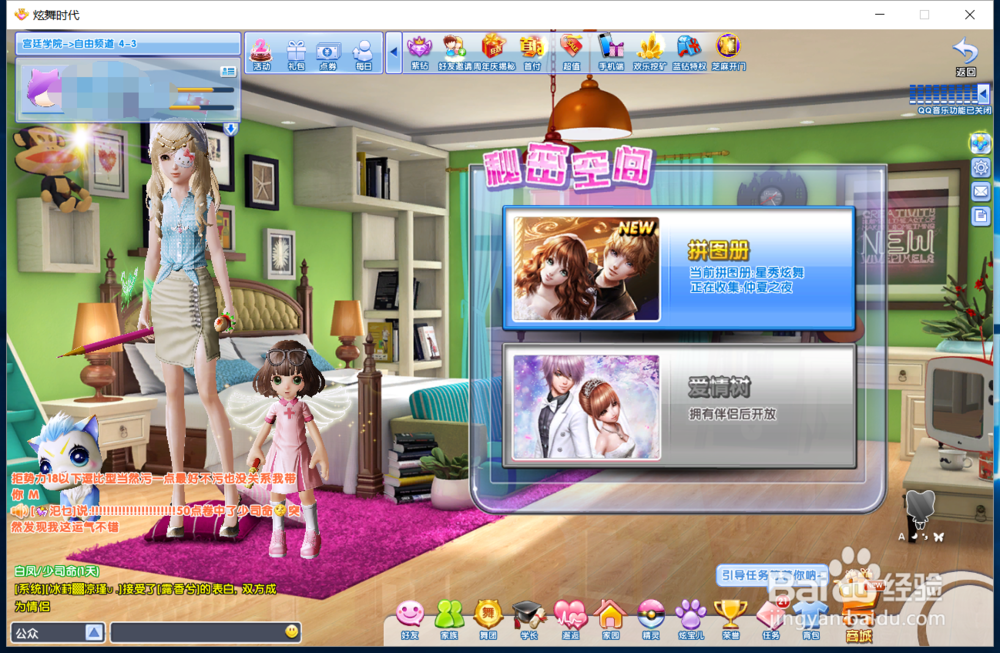Click the 引导任务 guide task bubble
This screenshot has width=1000, height=653.
(x=772, y=575)
